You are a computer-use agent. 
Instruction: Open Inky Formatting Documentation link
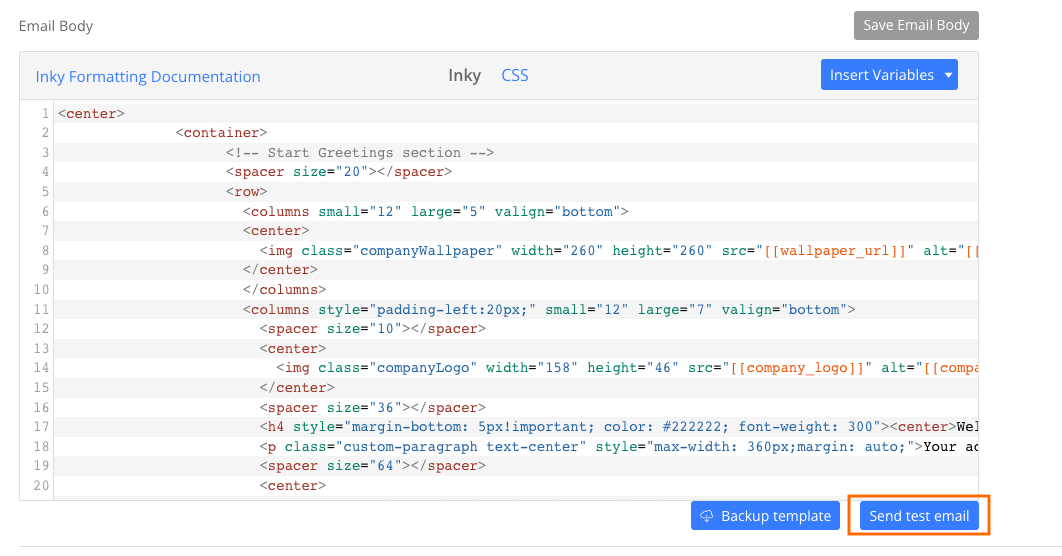(148, 77)
